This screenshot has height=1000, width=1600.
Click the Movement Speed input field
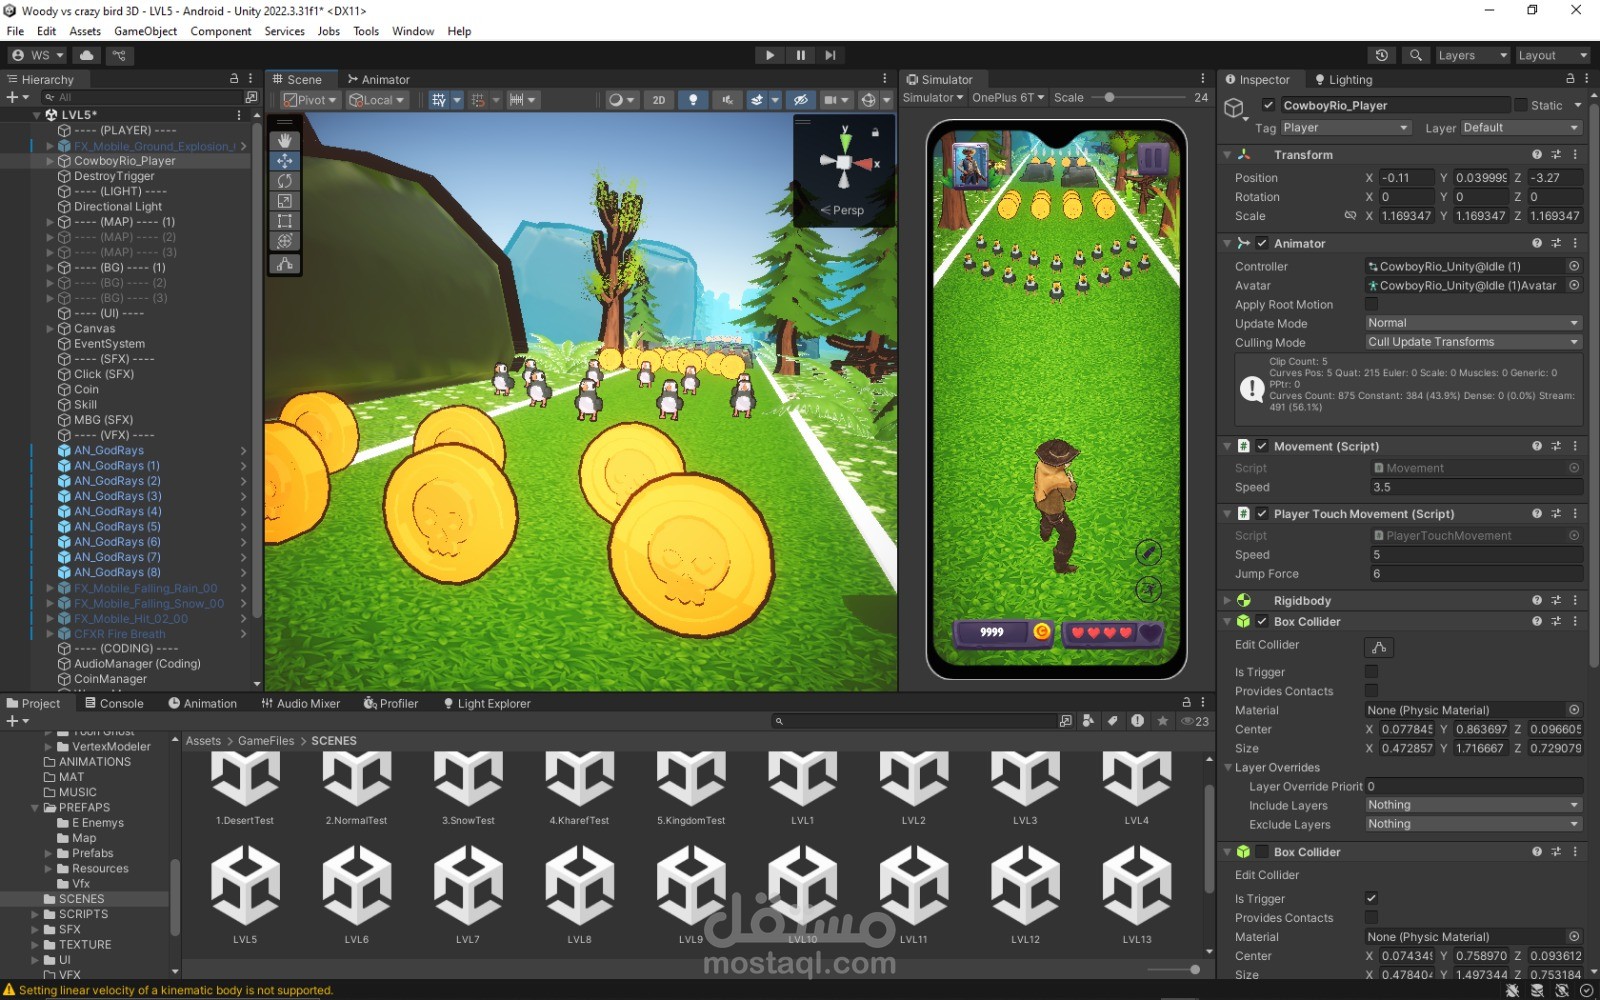pos(1476,487)
